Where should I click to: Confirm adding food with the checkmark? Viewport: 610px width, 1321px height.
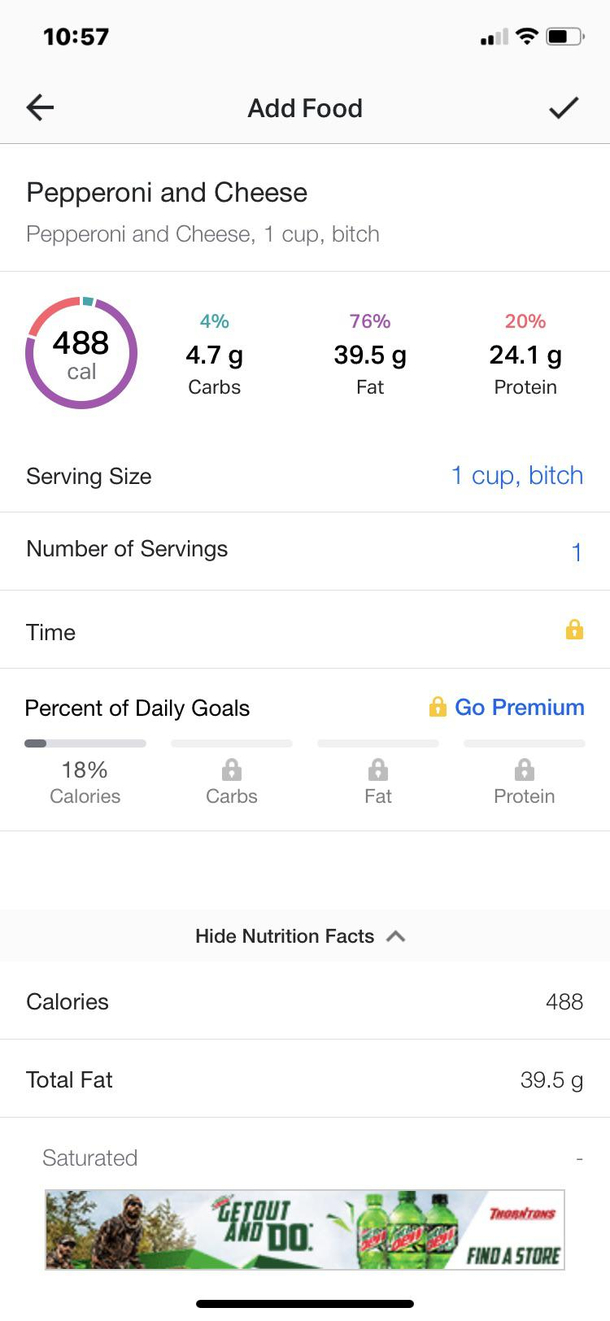click(564, 108)
